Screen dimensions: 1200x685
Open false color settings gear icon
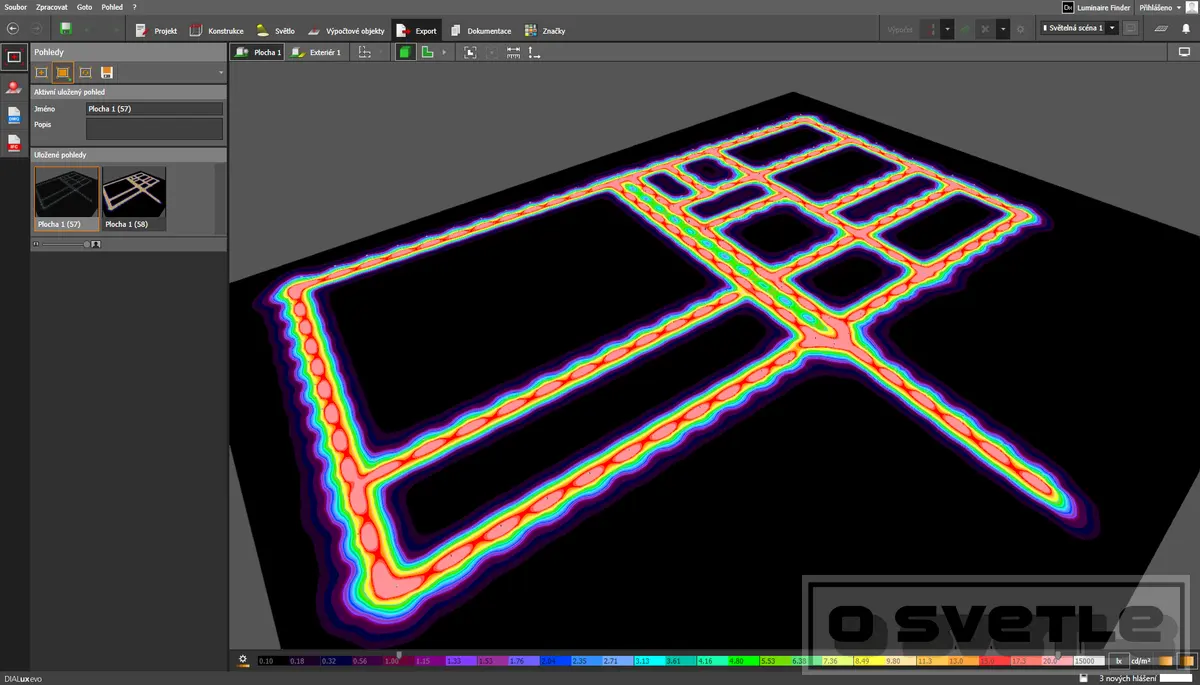(243, 660)
